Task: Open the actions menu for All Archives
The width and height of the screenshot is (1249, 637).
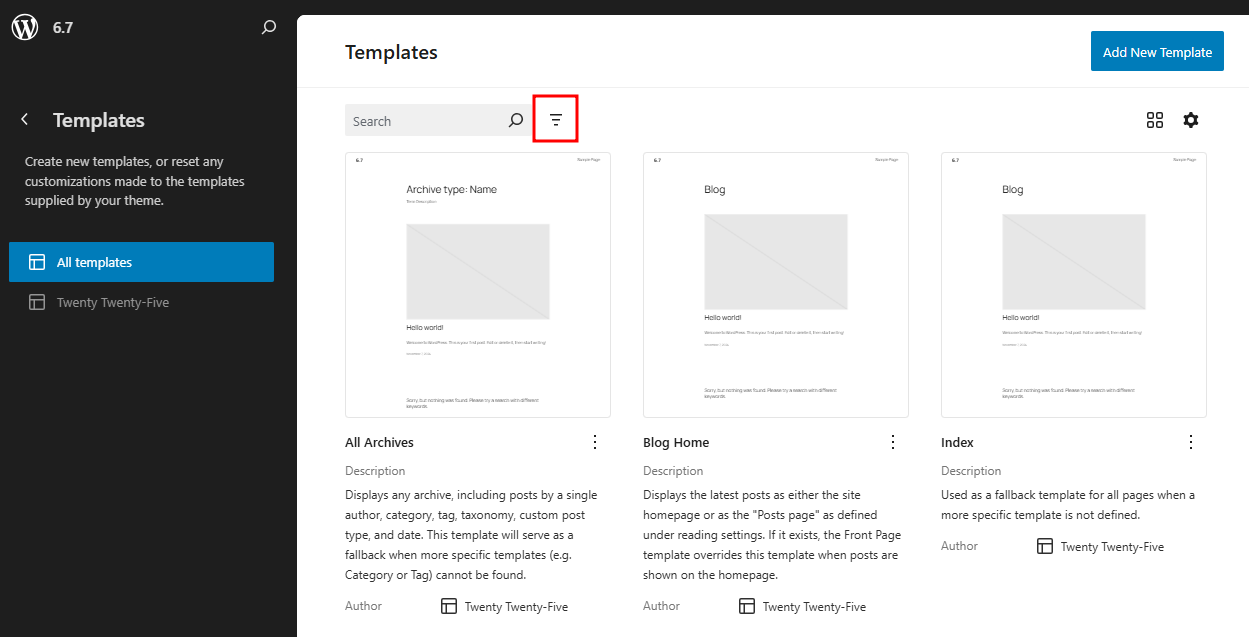Action: (x=595, y=441)
